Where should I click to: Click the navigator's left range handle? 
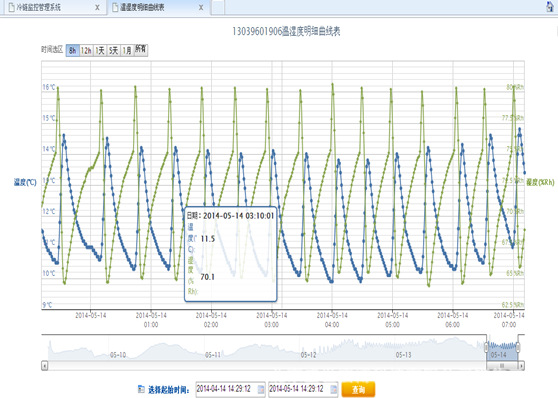pyautogui.click(x=487, y=346)
